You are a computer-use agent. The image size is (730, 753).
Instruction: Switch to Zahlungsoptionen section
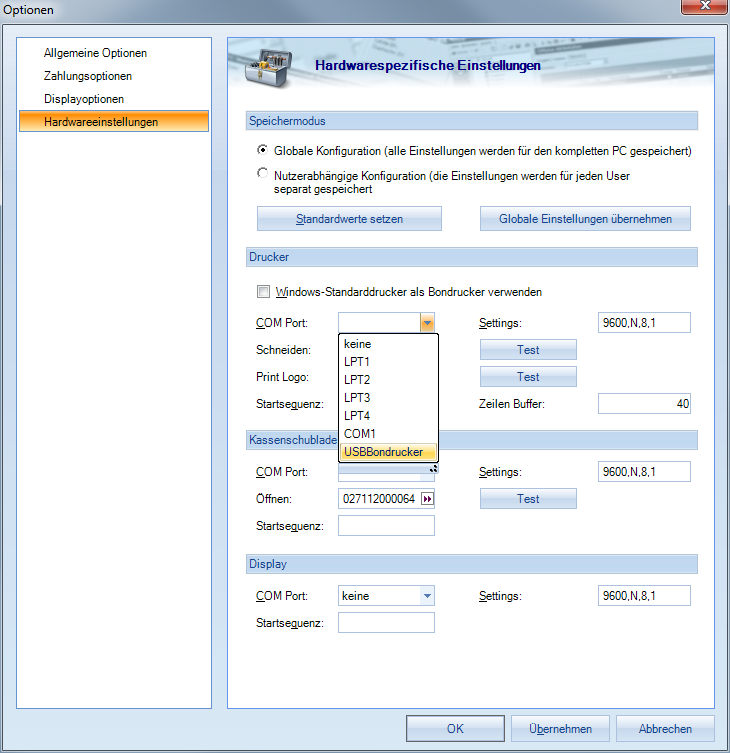tap(88, 76)
